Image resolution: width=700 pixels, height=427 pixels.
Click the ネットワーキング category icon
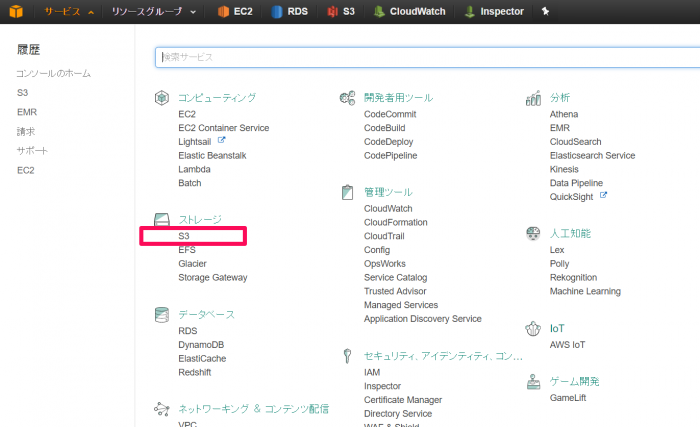[162, 408]
